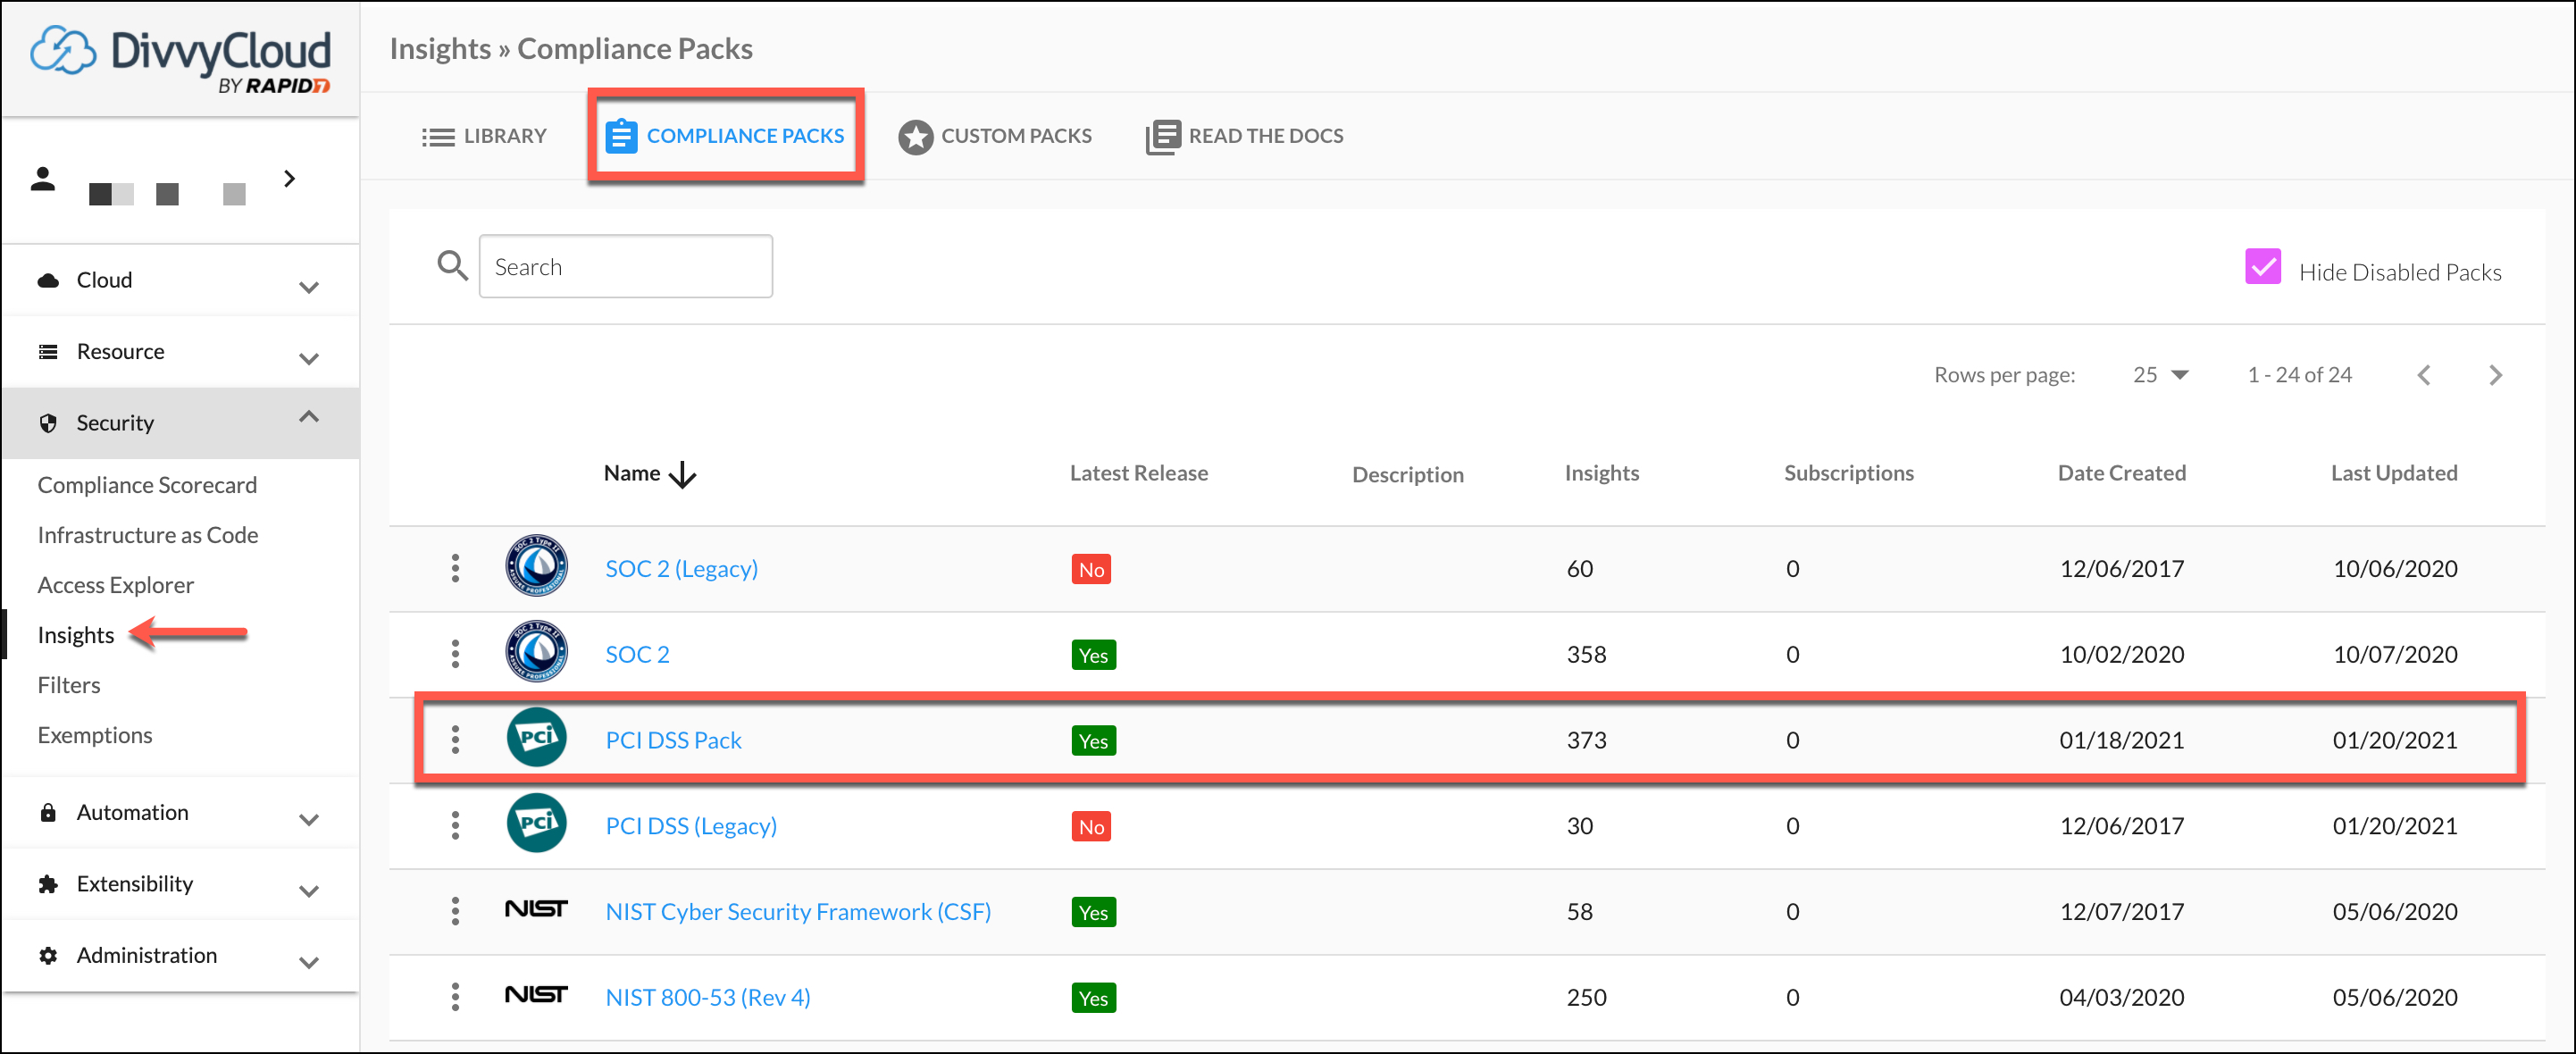Switch to Custom Packs tab

995,136
